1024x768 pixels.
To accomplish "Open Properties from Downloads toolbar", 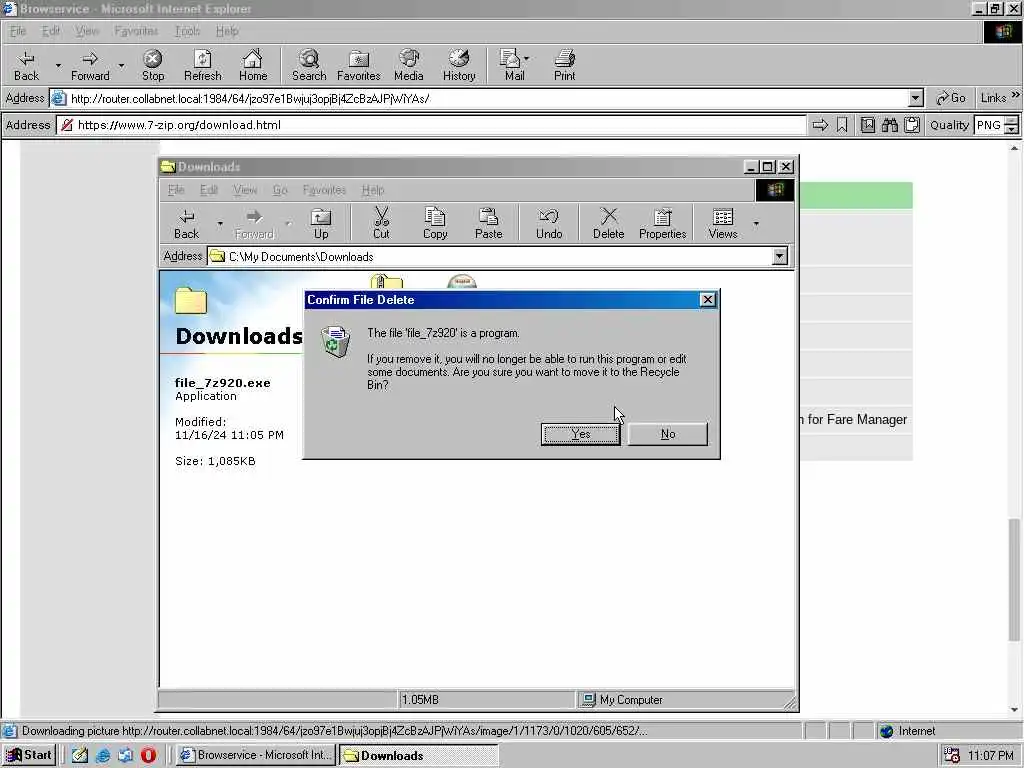I will [x=662, y=223].
